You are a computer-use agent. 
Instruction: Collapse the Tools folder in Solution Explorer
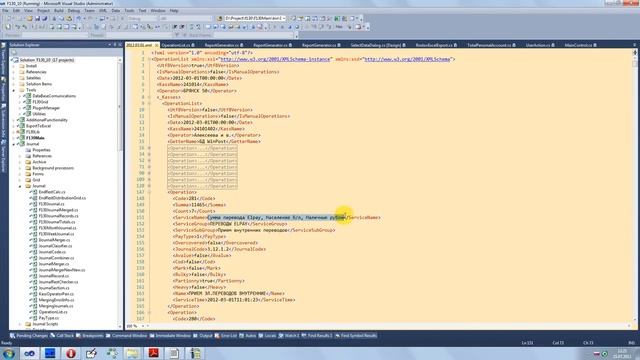(14, 90)
